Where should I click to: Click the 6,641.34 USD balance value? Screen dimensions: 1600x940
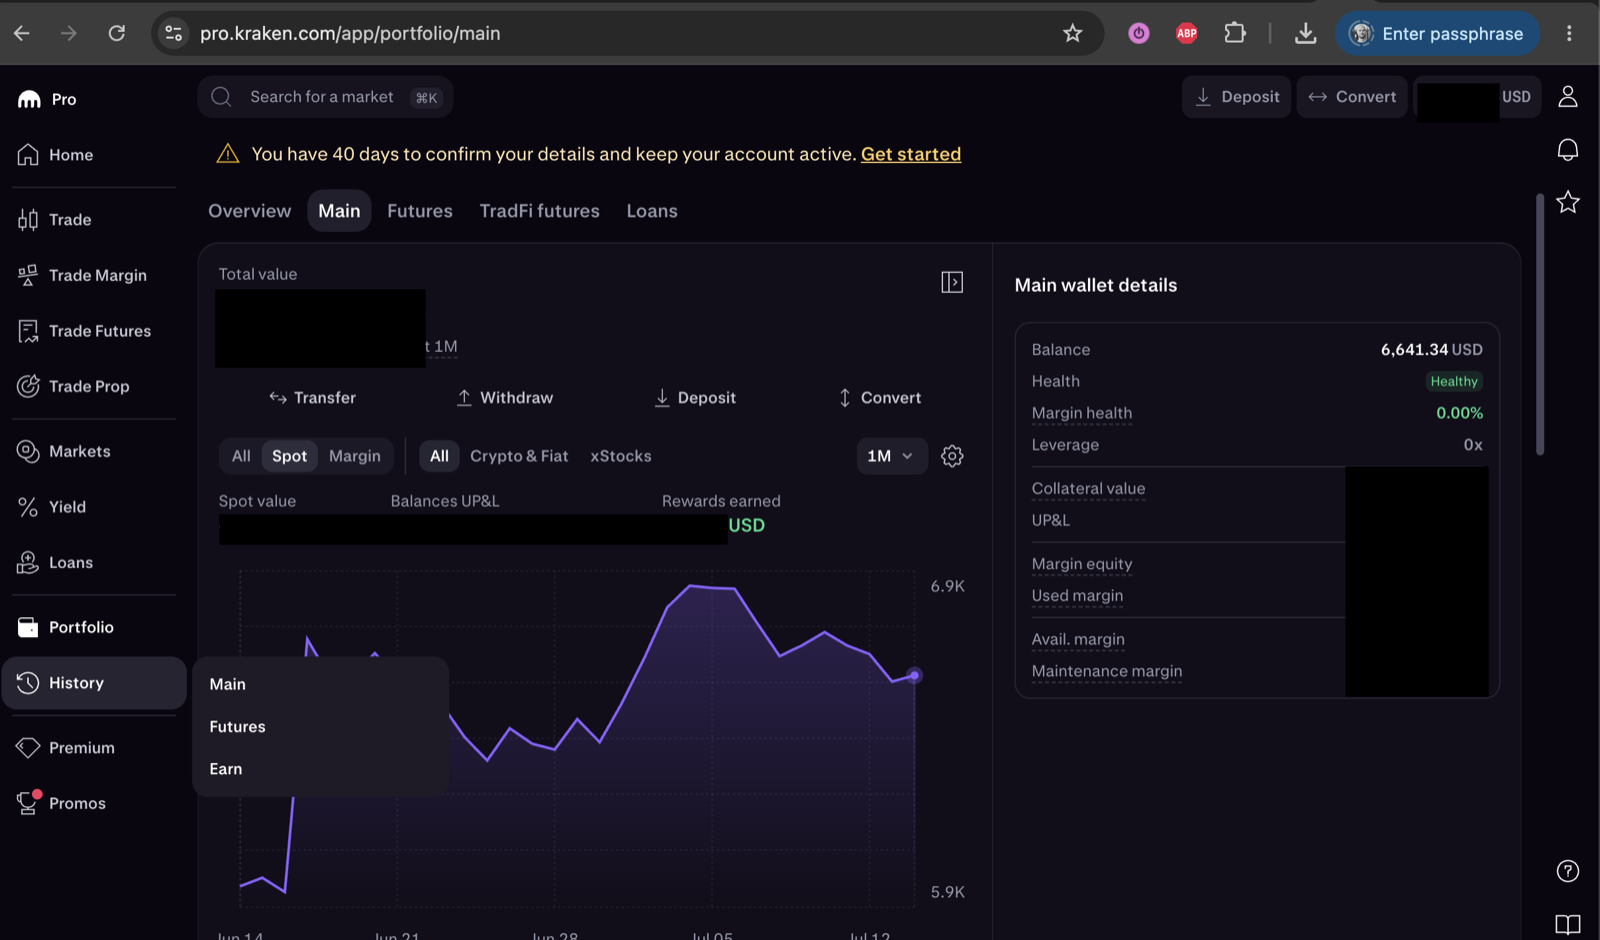[1431, 350]
